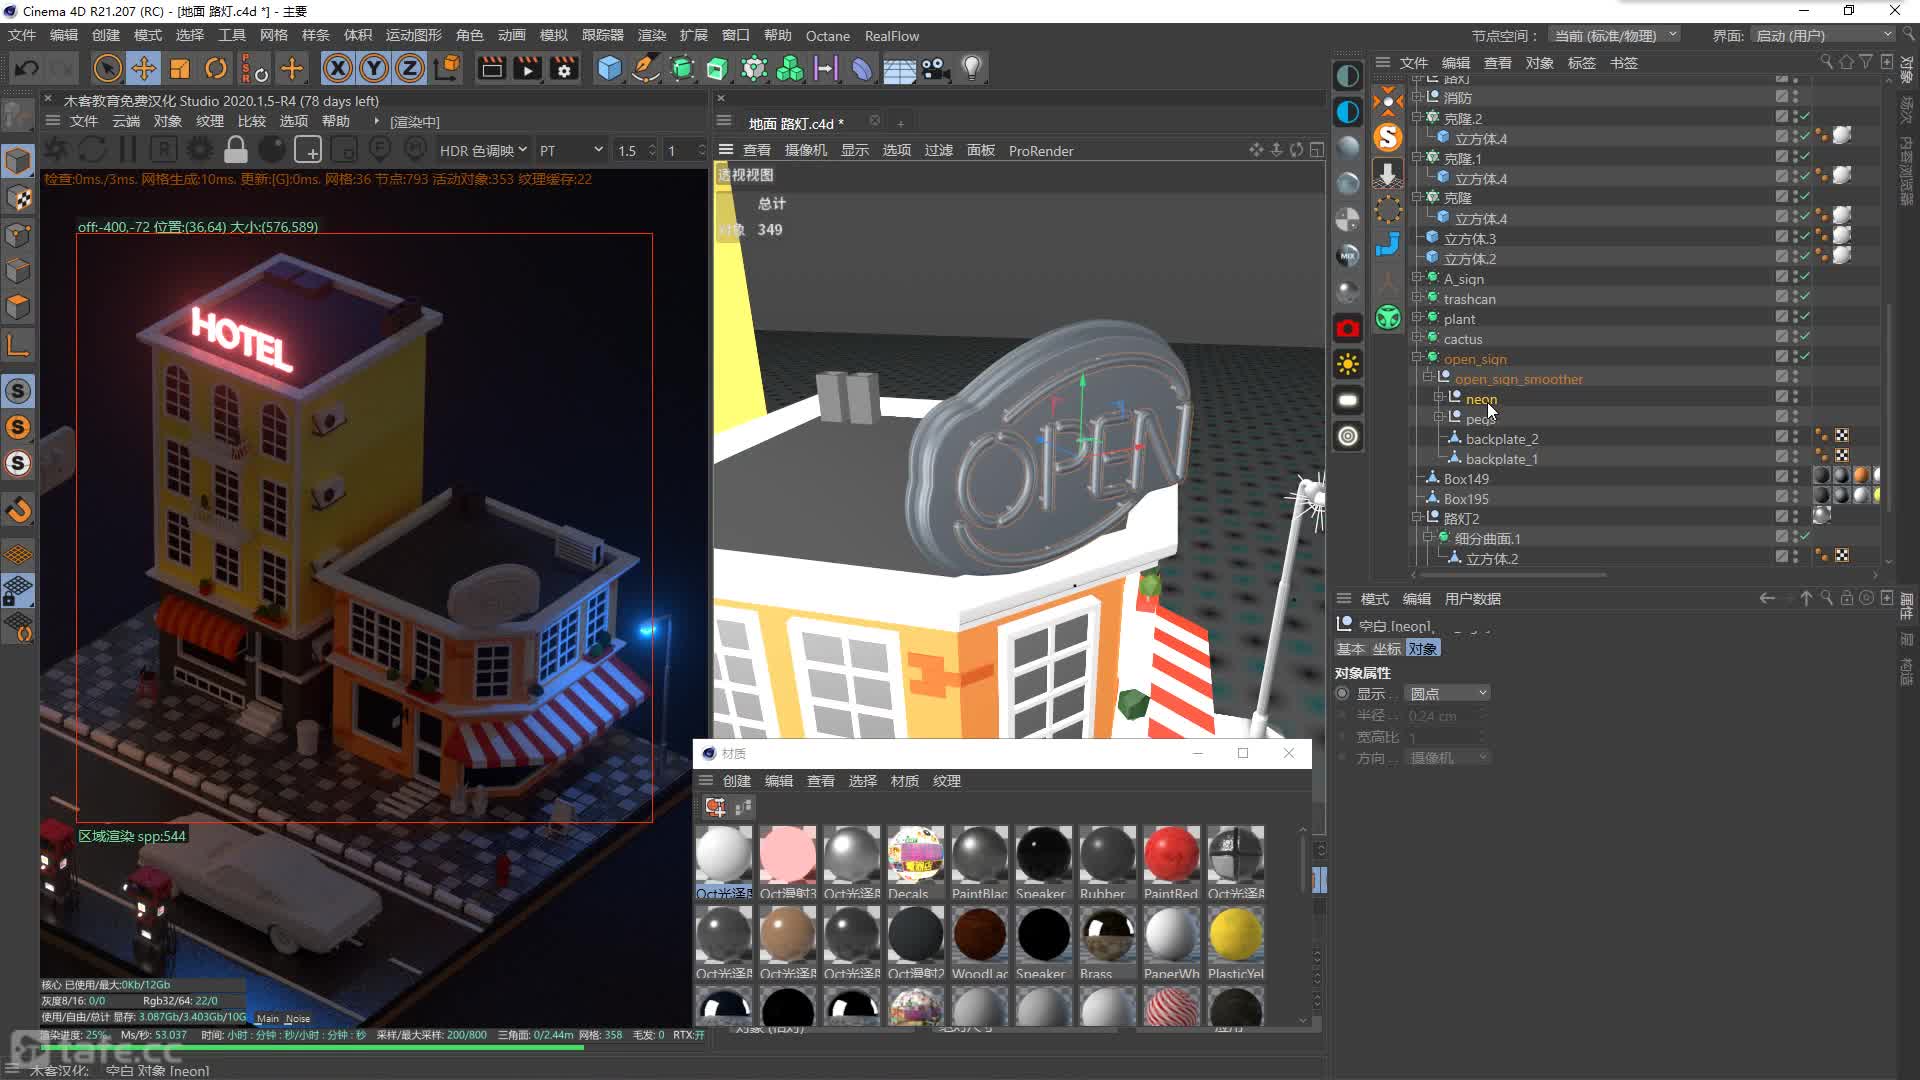Open the MoGraph Cloner icon
Image resolution: width=1920 pixels, height=1080 pixels.
754,69
